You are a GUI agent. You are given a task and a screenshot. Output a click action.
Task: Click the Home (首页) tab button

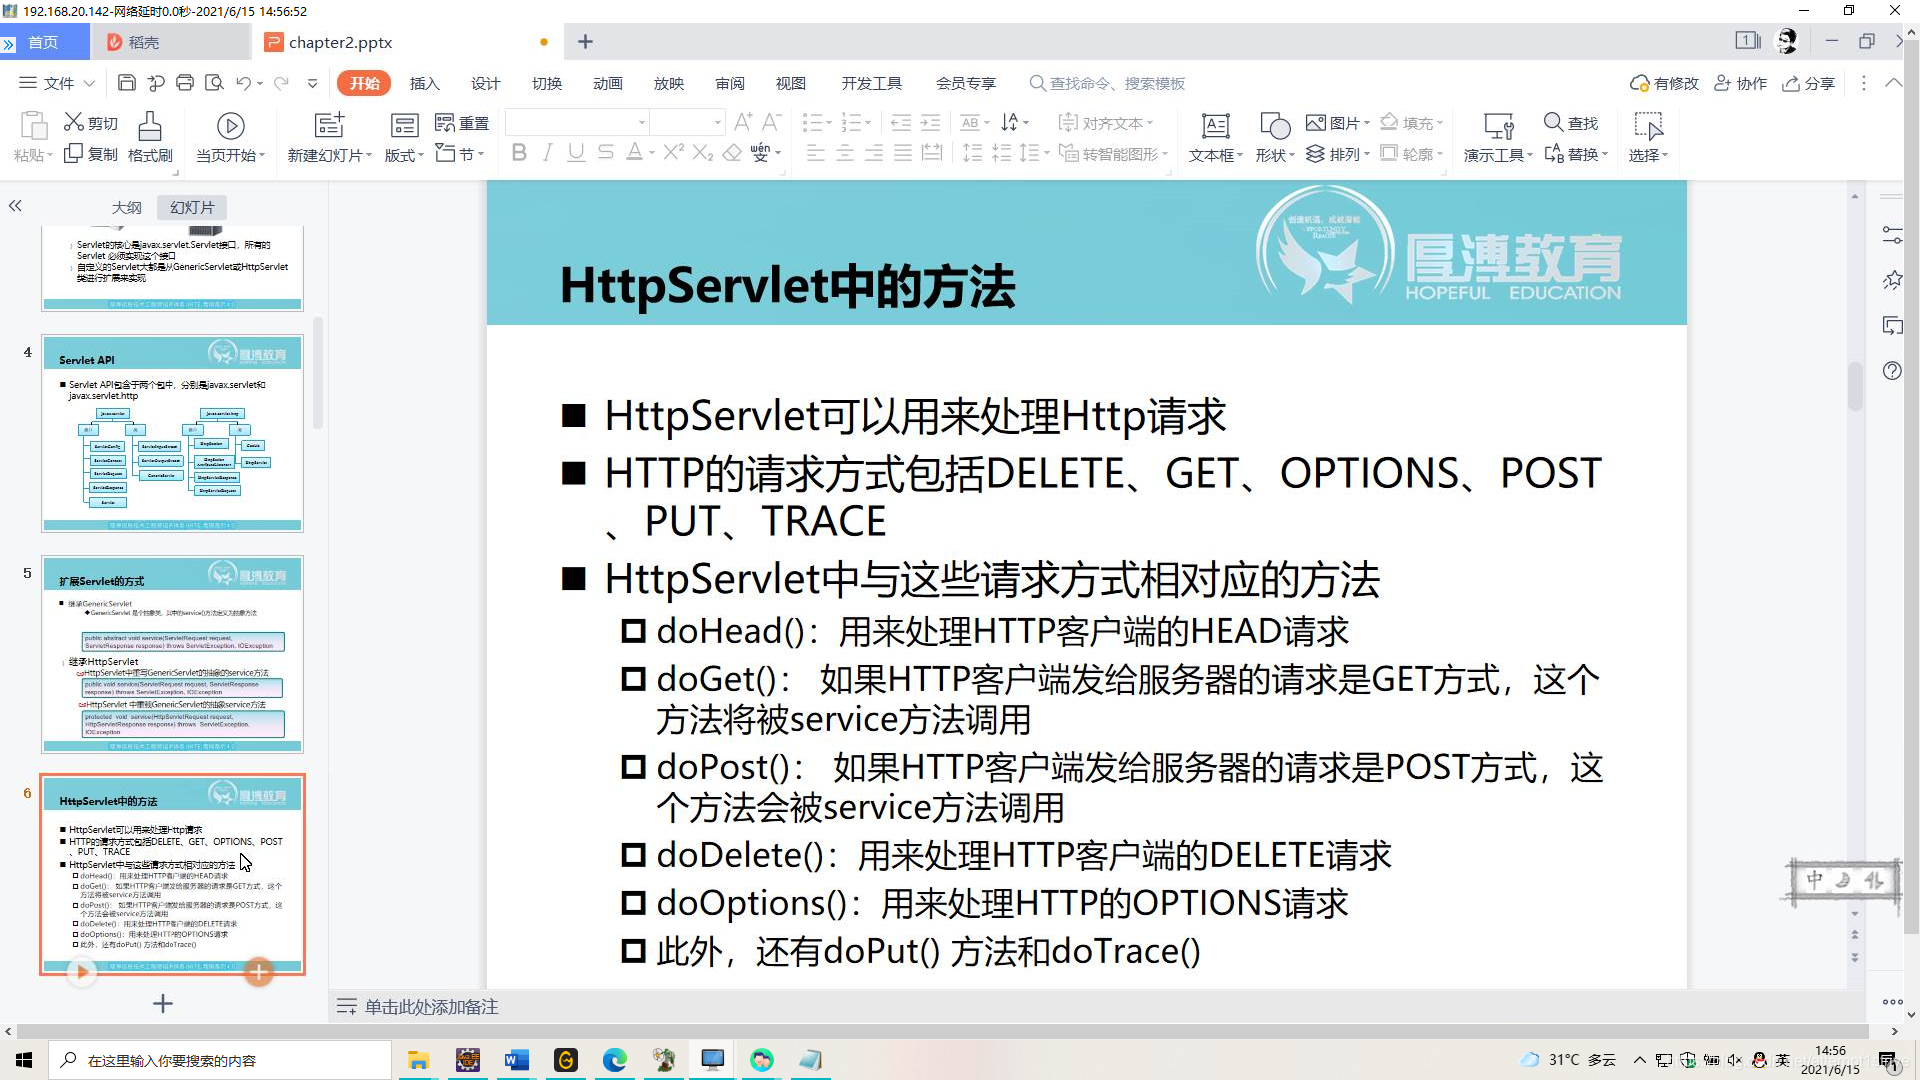(44, 42)
